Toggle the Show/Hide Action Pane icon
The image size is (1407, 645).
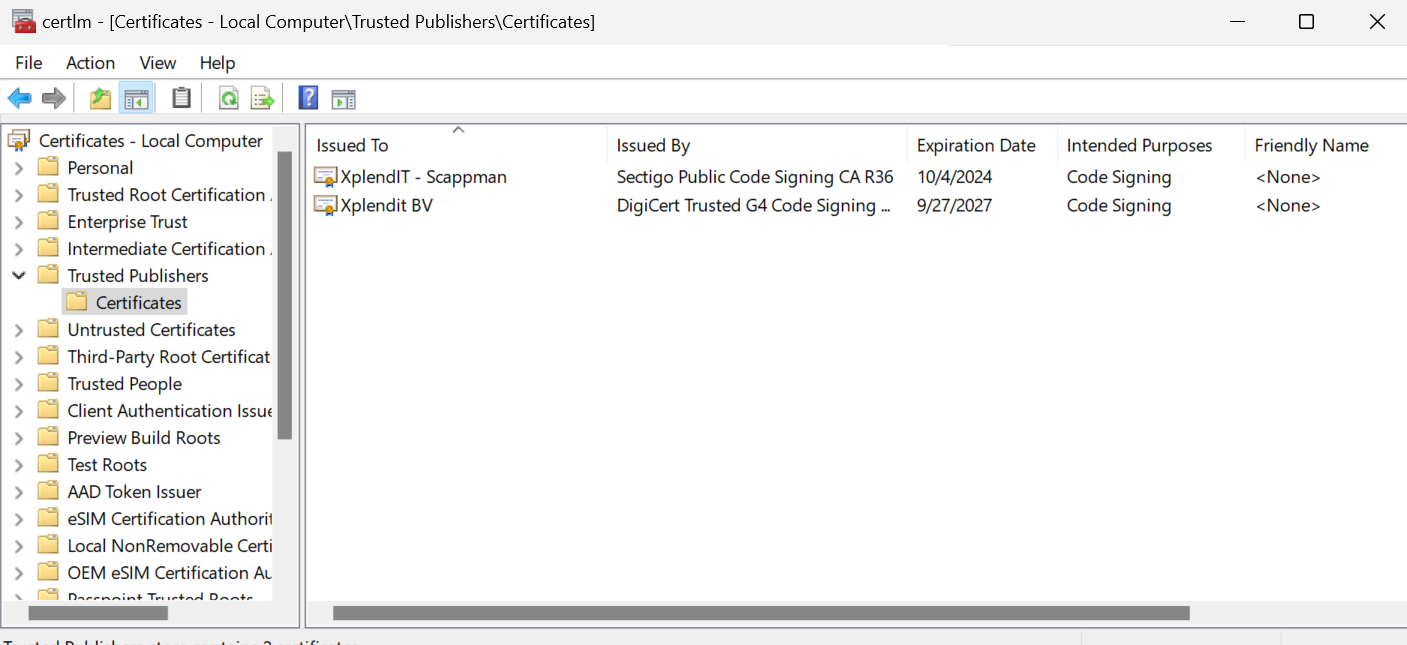pyautogui.click(x=344, y=98)
